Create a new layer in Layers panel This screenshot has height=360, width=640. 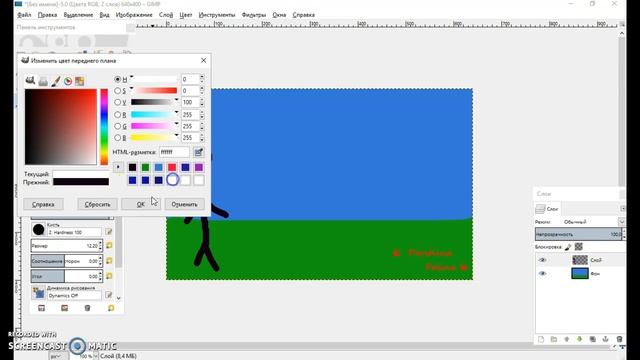pos(541,339)
